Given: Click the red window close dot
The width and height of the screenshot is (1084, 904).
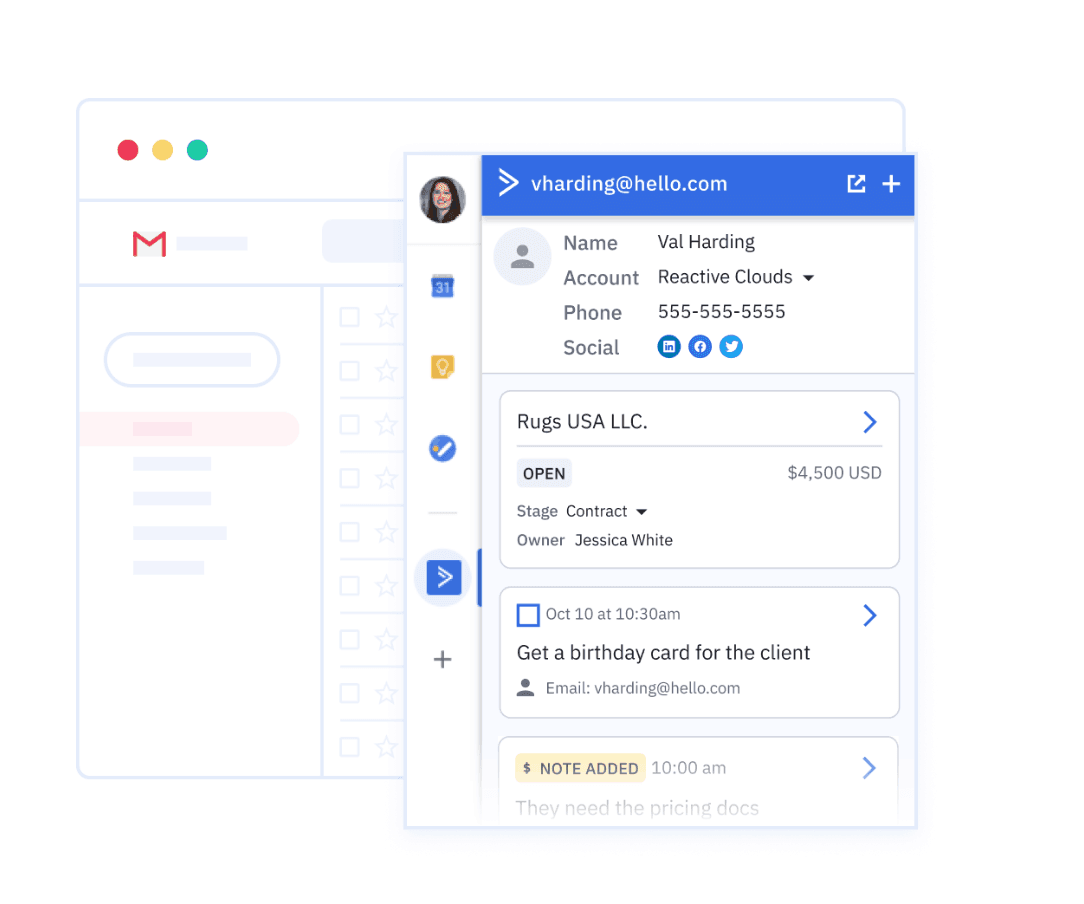Looking at the screenshot, I should pos(128,150).
